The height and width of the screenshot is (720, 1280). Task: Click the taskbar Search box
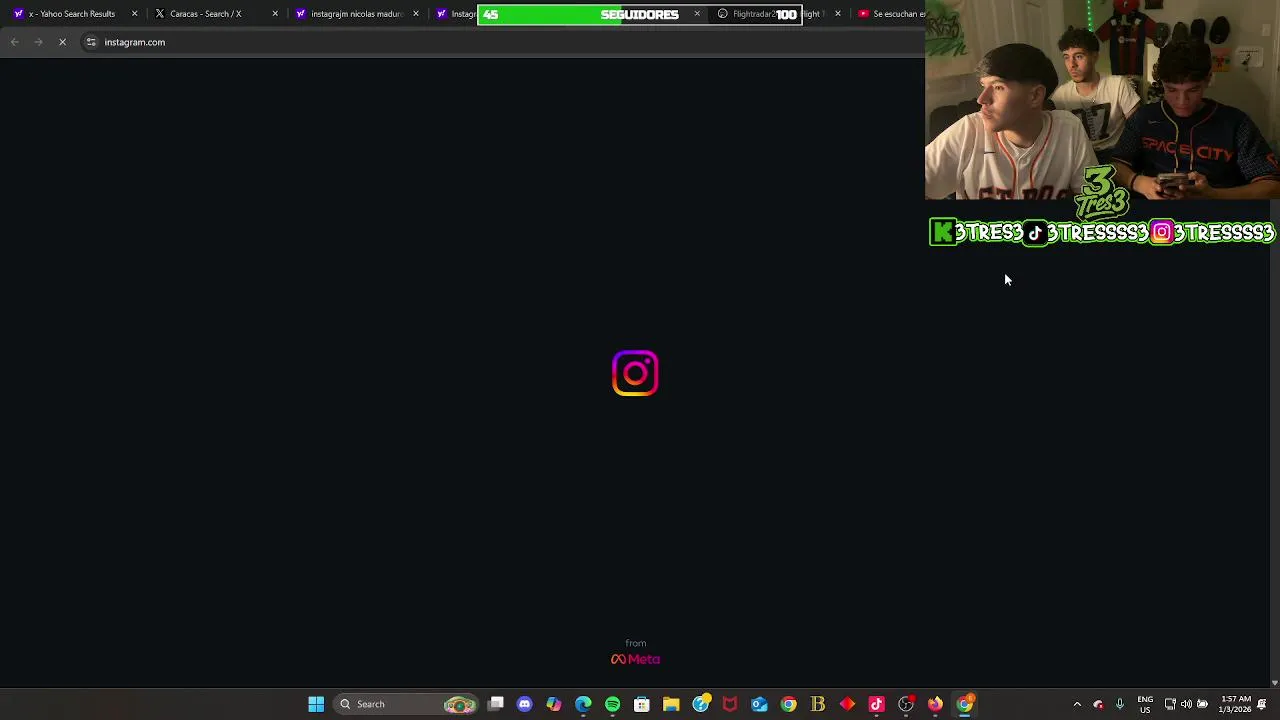tap(405, 704)
